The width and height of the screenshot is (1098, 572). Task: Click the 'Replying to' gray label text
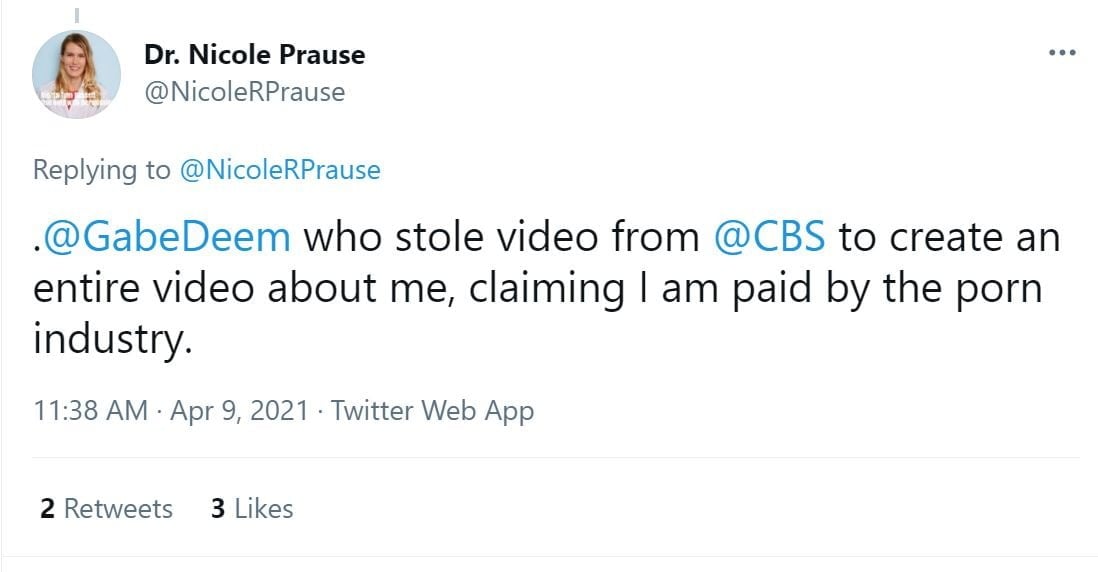click(x=101, y=170)
